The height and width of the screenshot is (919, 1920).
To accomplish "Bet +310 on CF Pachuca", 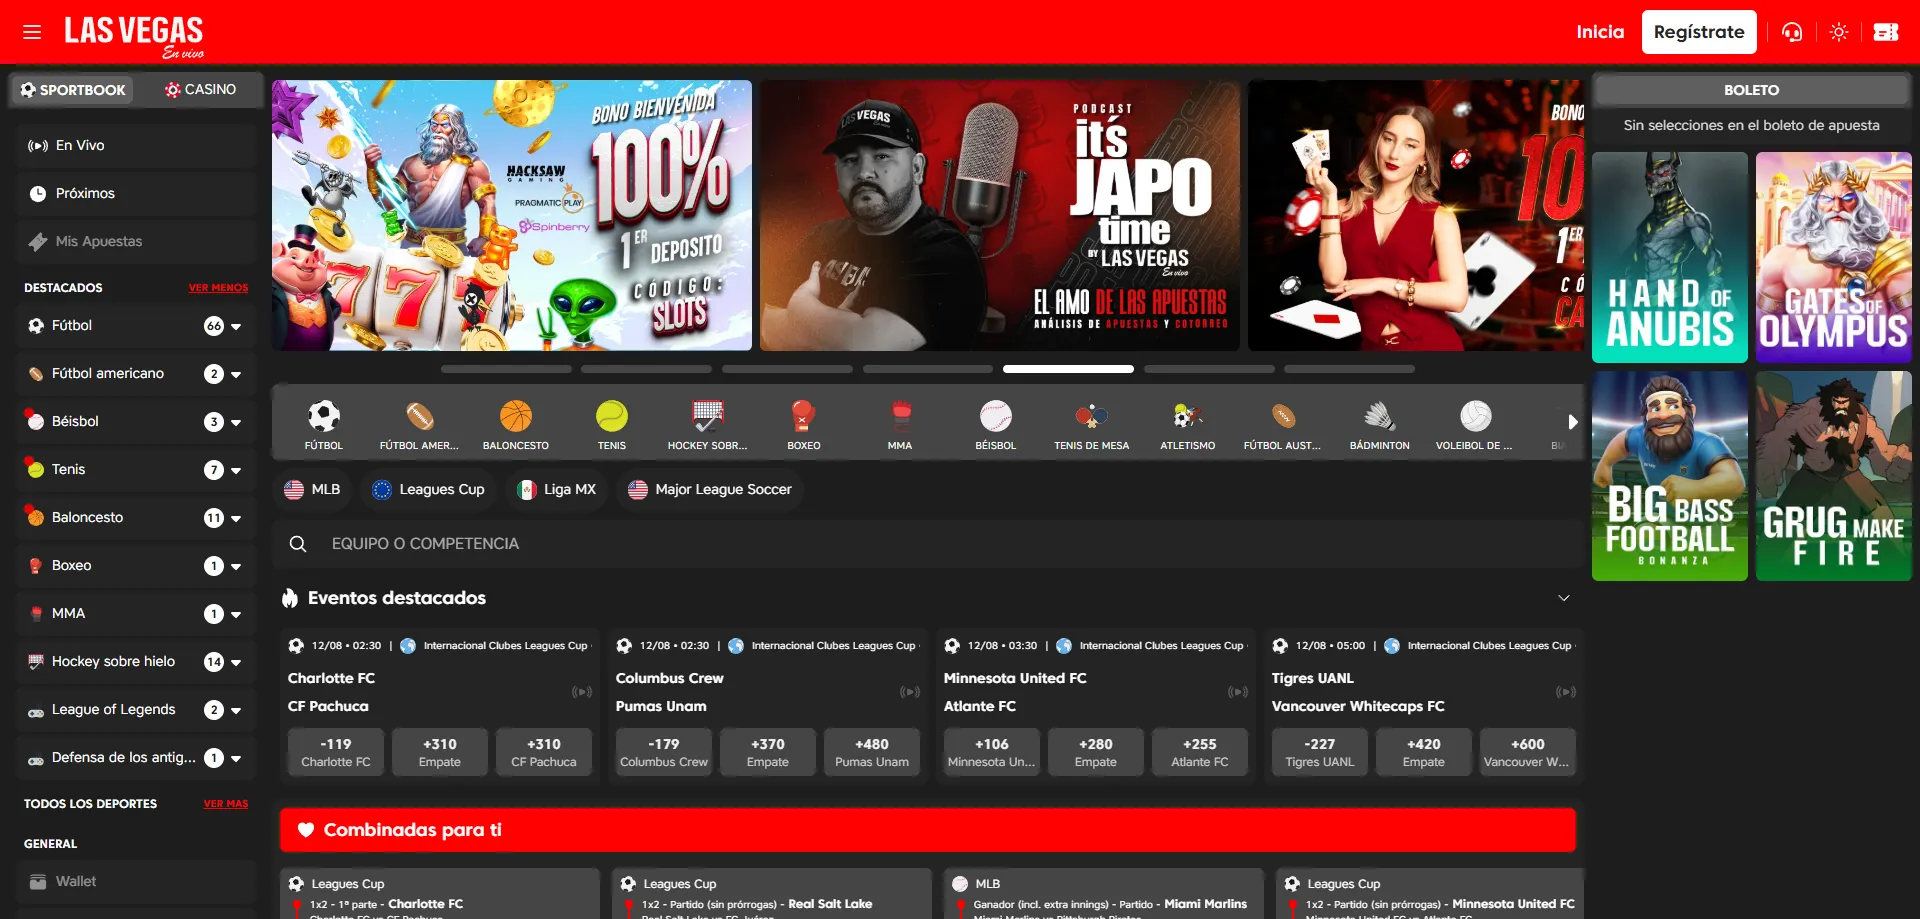I will (x=544, y=752).
